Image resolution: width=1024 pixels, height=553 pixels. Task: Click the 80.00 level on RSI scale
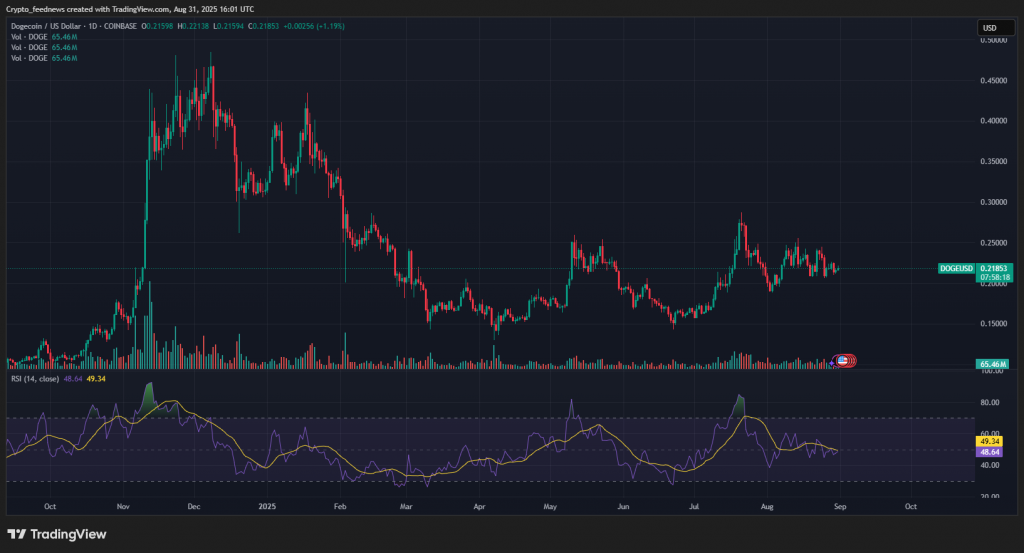pyautogui.click(x=991, y=403)
